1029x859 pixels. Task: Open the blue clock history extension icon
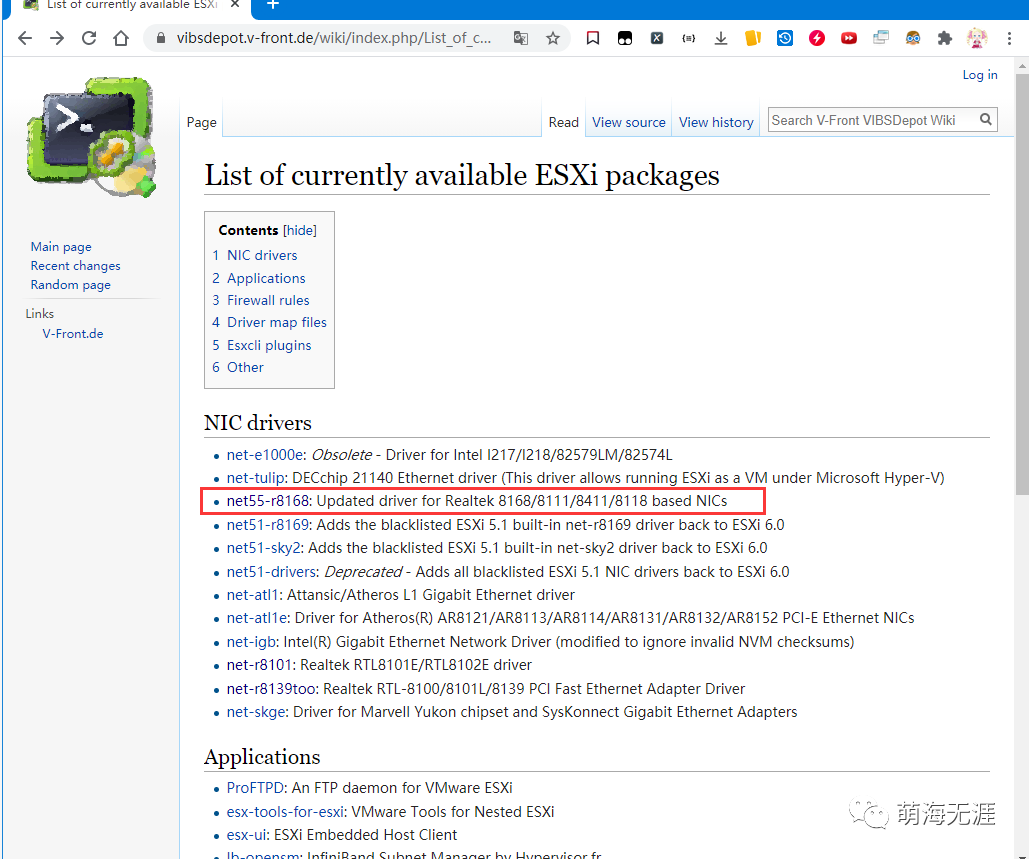click(x=785, y=38)
